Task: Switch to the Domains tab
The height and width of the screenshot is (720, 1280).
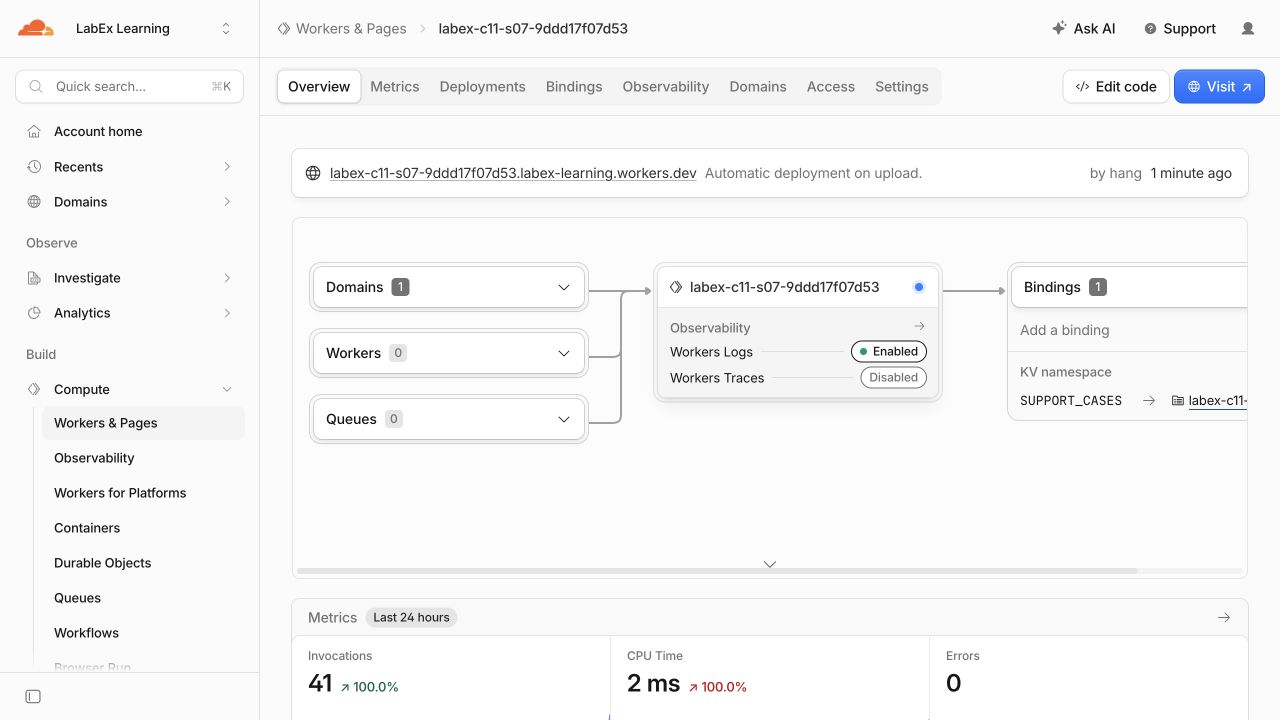Action: click(758, 87)
